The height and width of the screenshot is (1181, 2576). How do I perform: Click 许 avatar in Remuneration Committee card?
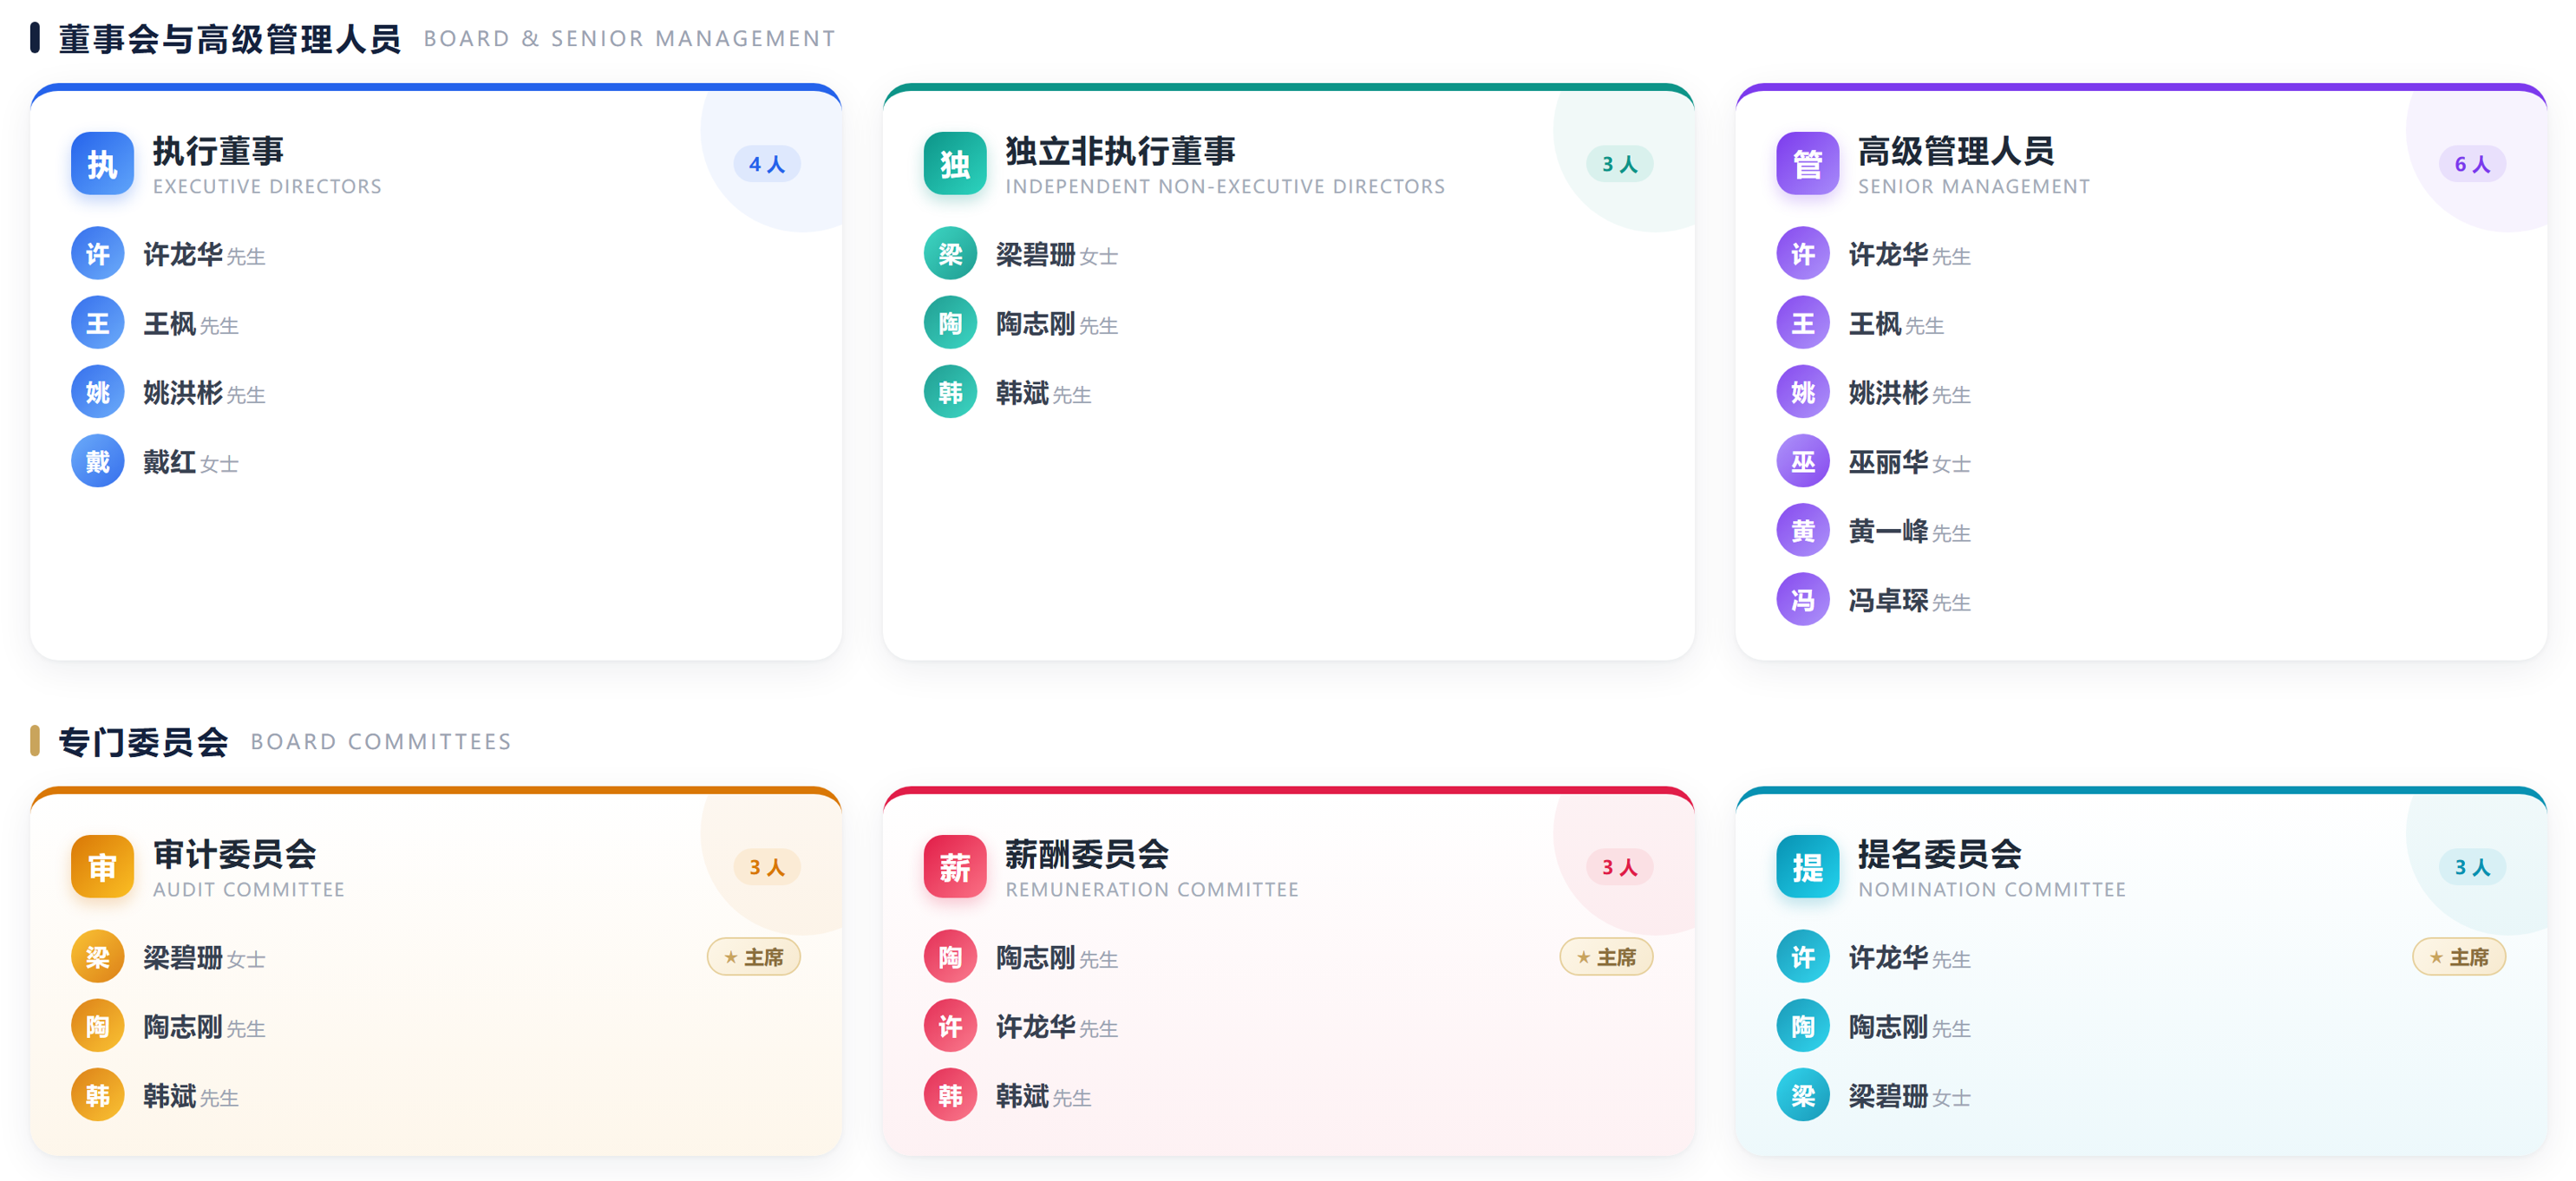[950, 1026]
